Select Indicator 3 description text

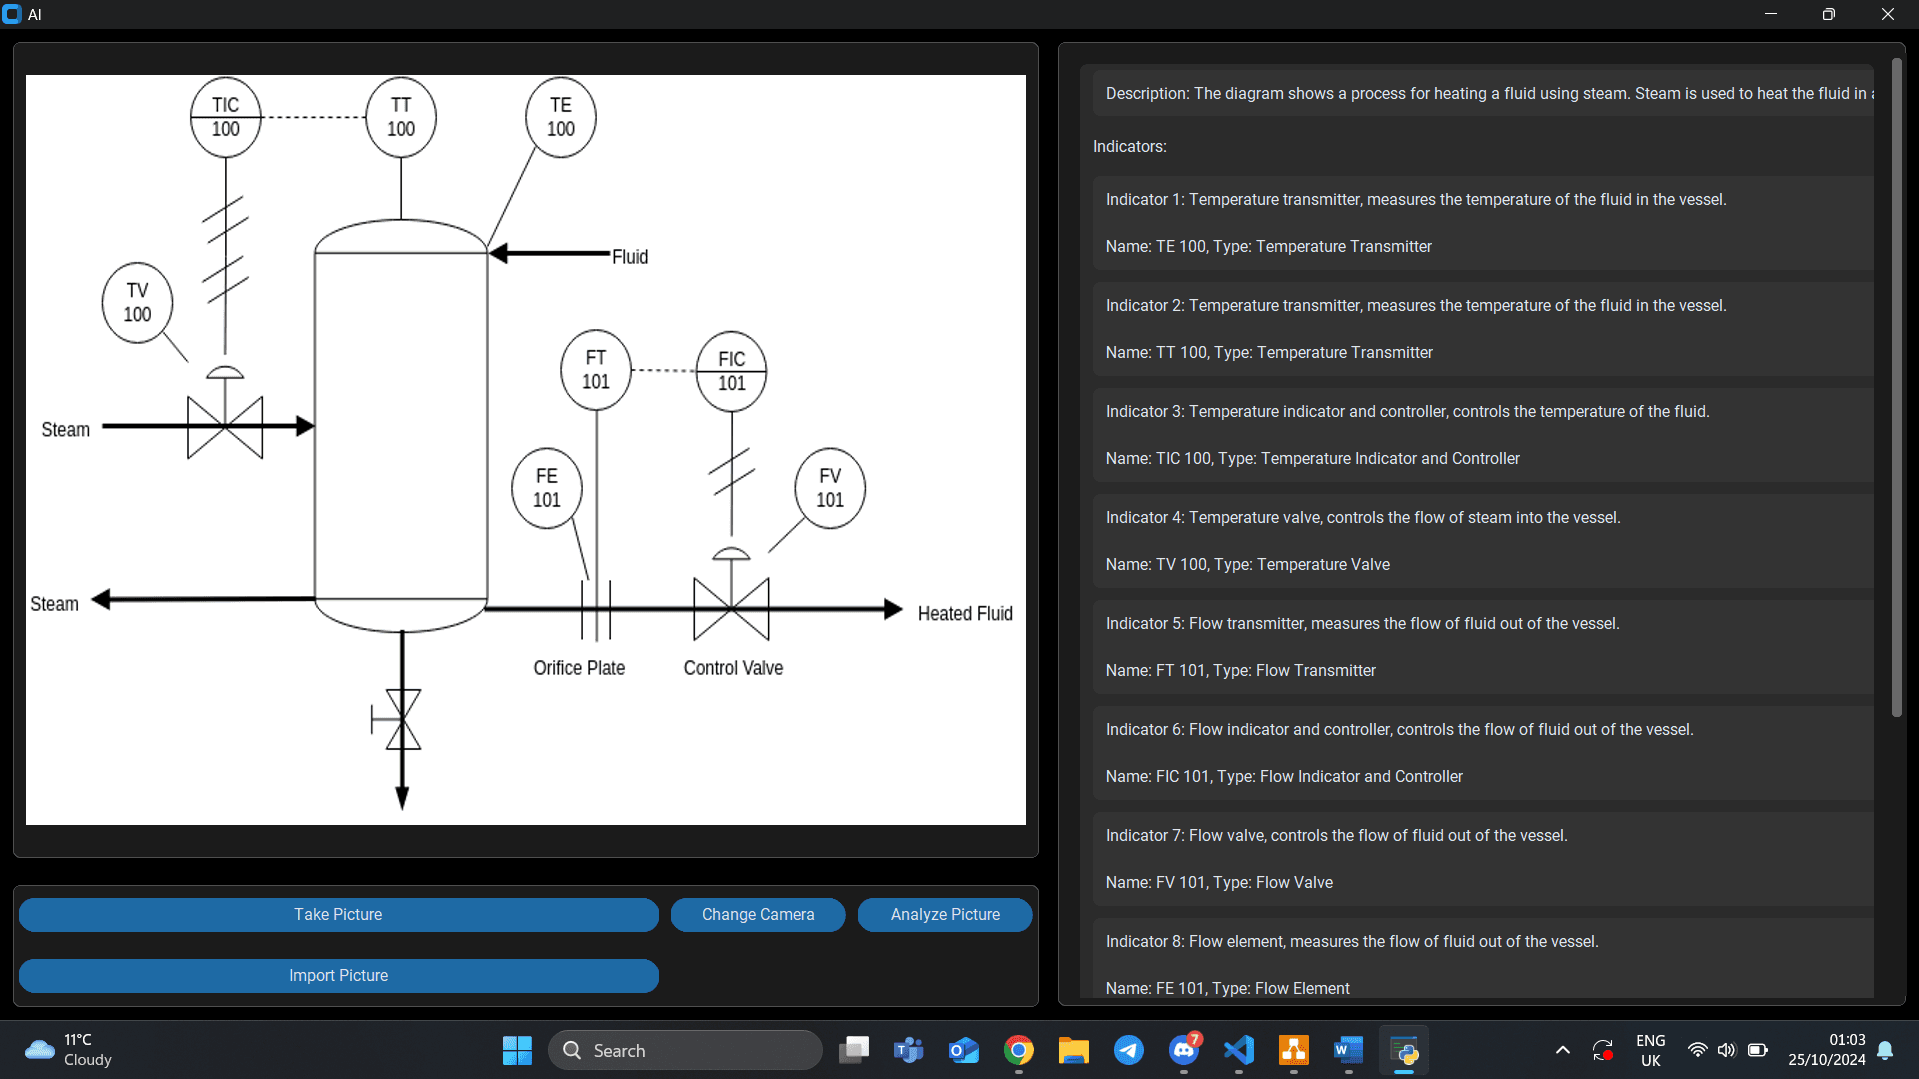pos(1408,411)
